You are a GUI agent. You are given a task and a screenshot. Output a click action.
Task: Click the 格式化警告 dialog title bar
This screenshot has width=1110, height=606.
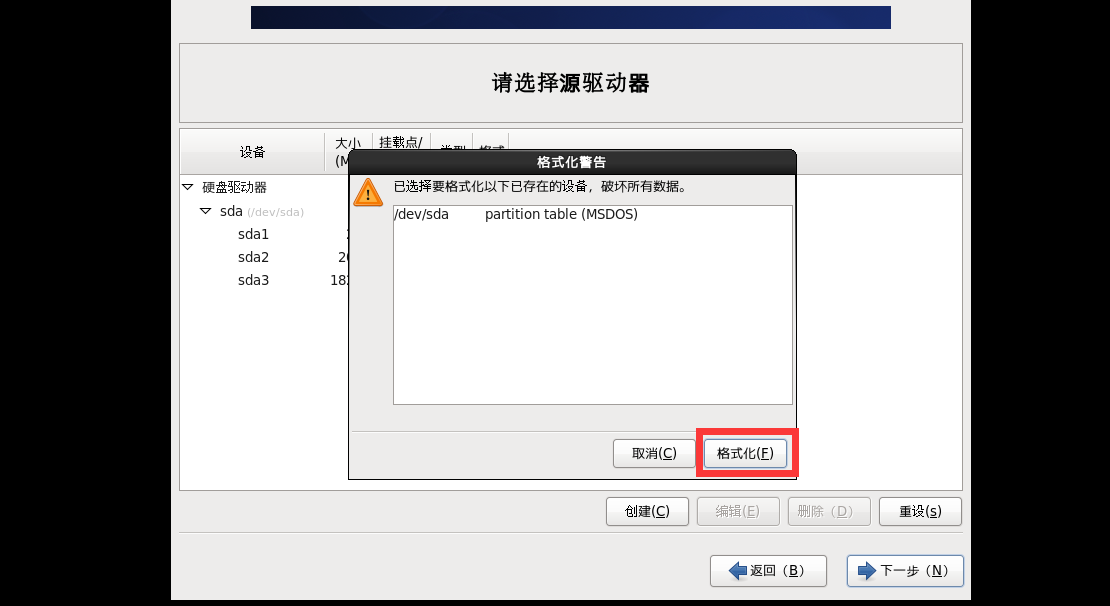click(572, 162)
